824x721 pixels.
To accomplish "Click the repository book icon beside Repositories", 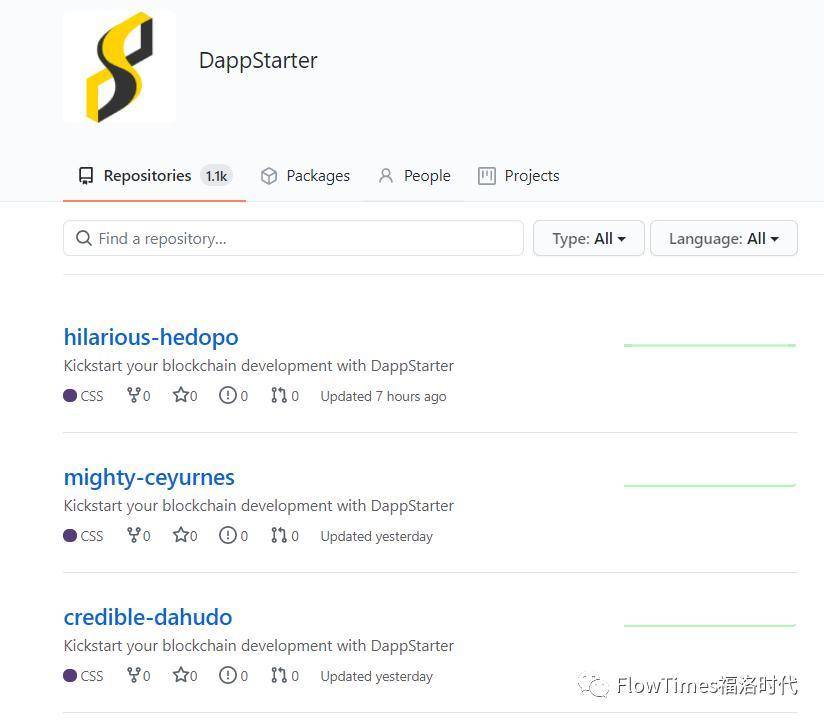I will (85, 175).
